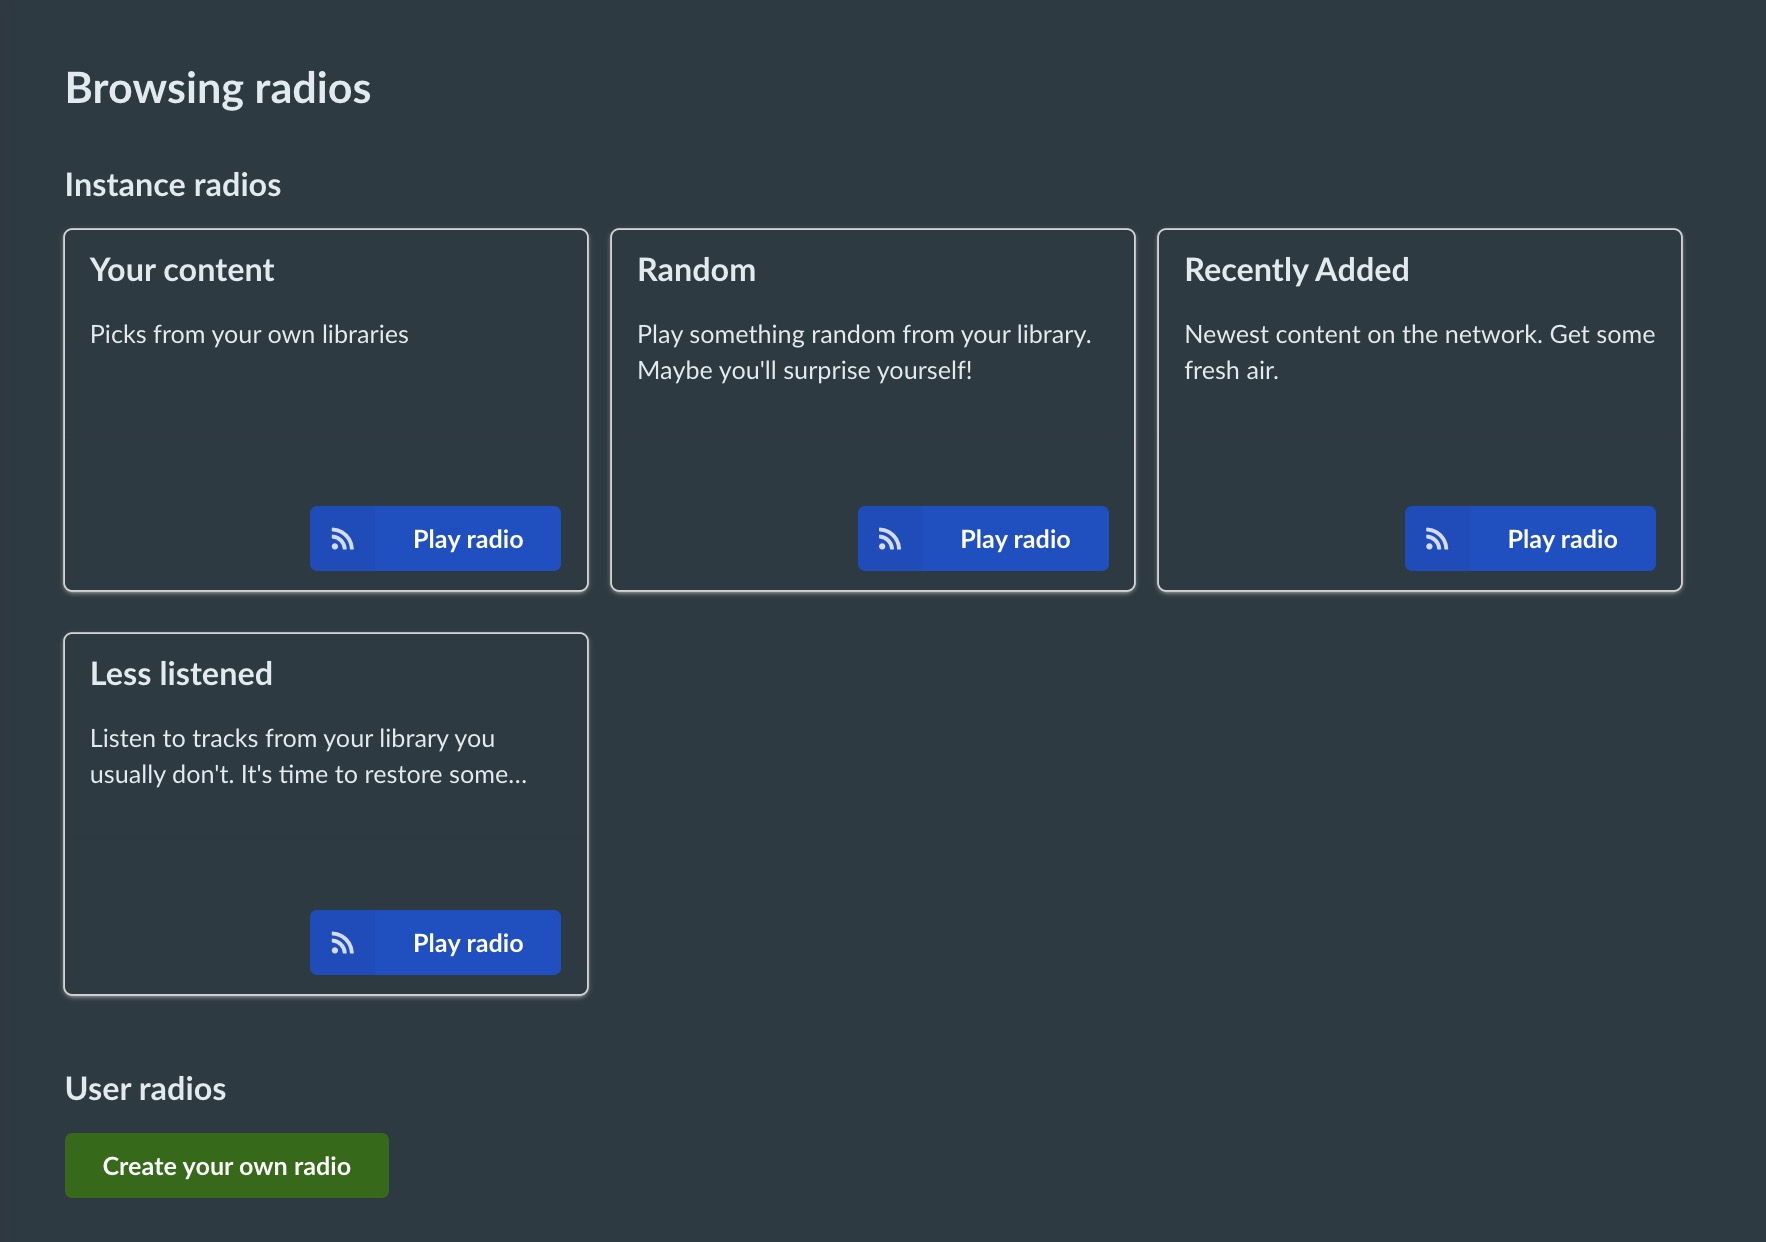Click the Create your own radio button

227,1166
